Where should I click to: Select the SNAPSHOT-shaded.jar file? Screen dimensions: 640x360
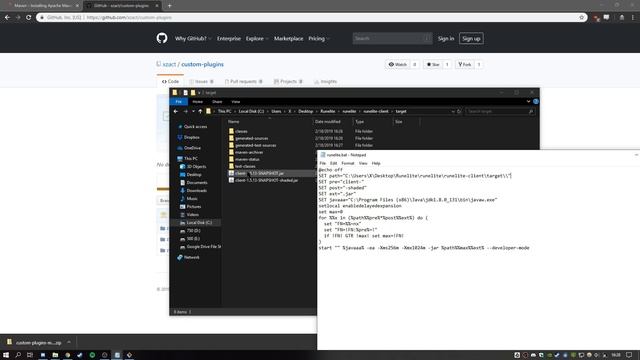pos(266,180)
